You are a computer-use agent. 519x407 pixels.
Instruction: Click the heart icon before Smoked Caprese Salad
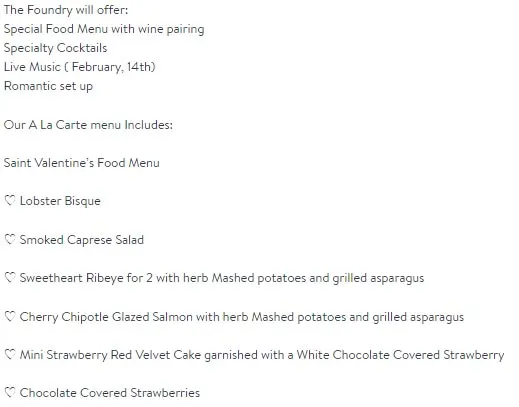(x=10, y=239)
